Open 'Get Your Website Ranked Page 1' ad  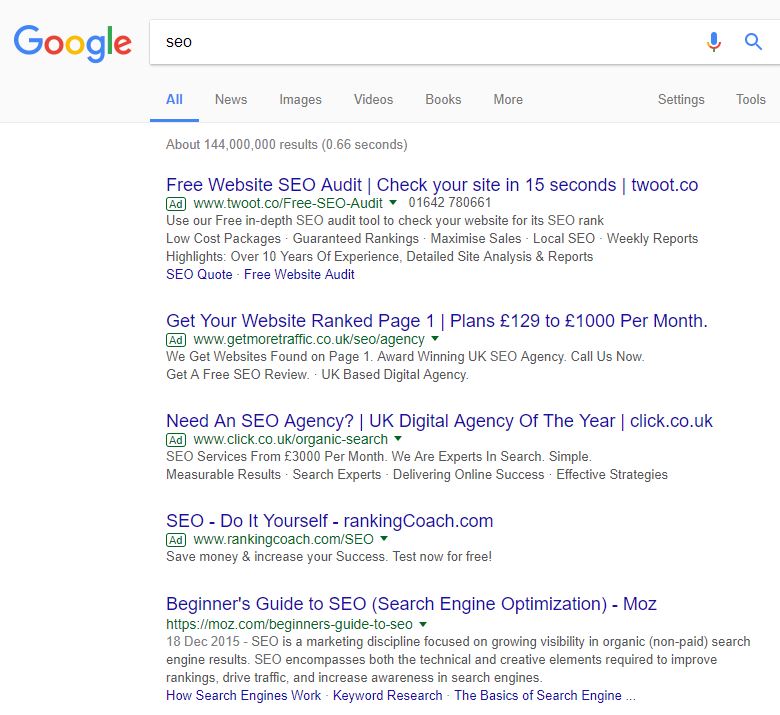pyautogui.click(x=437, y=321)
